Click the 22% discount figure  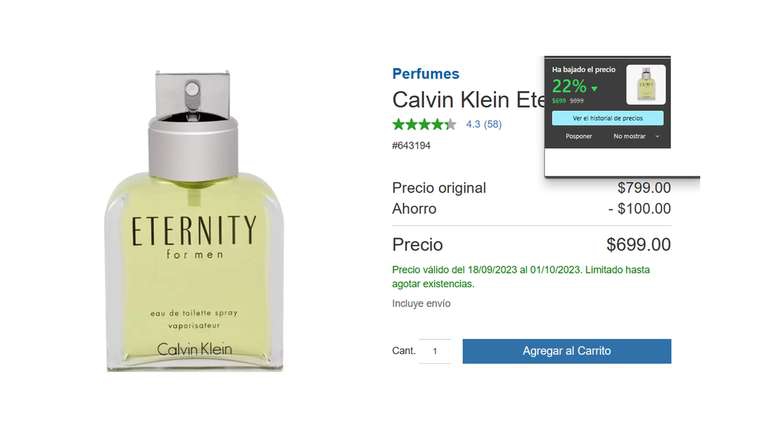tap(569, 87)
